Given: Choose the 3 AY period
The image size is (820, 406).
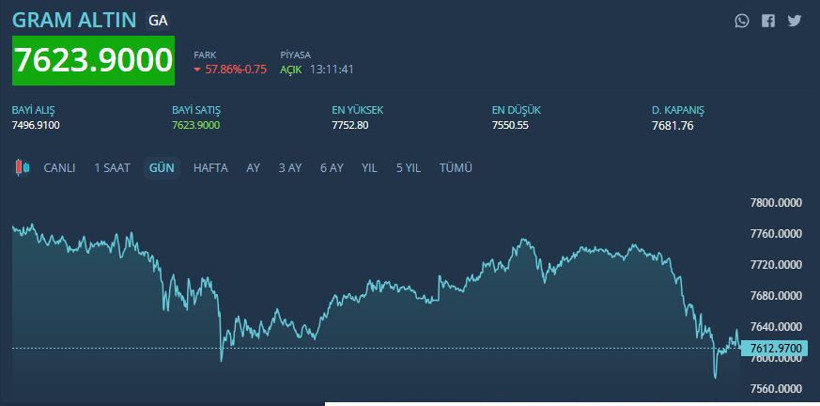Looking at the screenshot, I should point(290,168).
